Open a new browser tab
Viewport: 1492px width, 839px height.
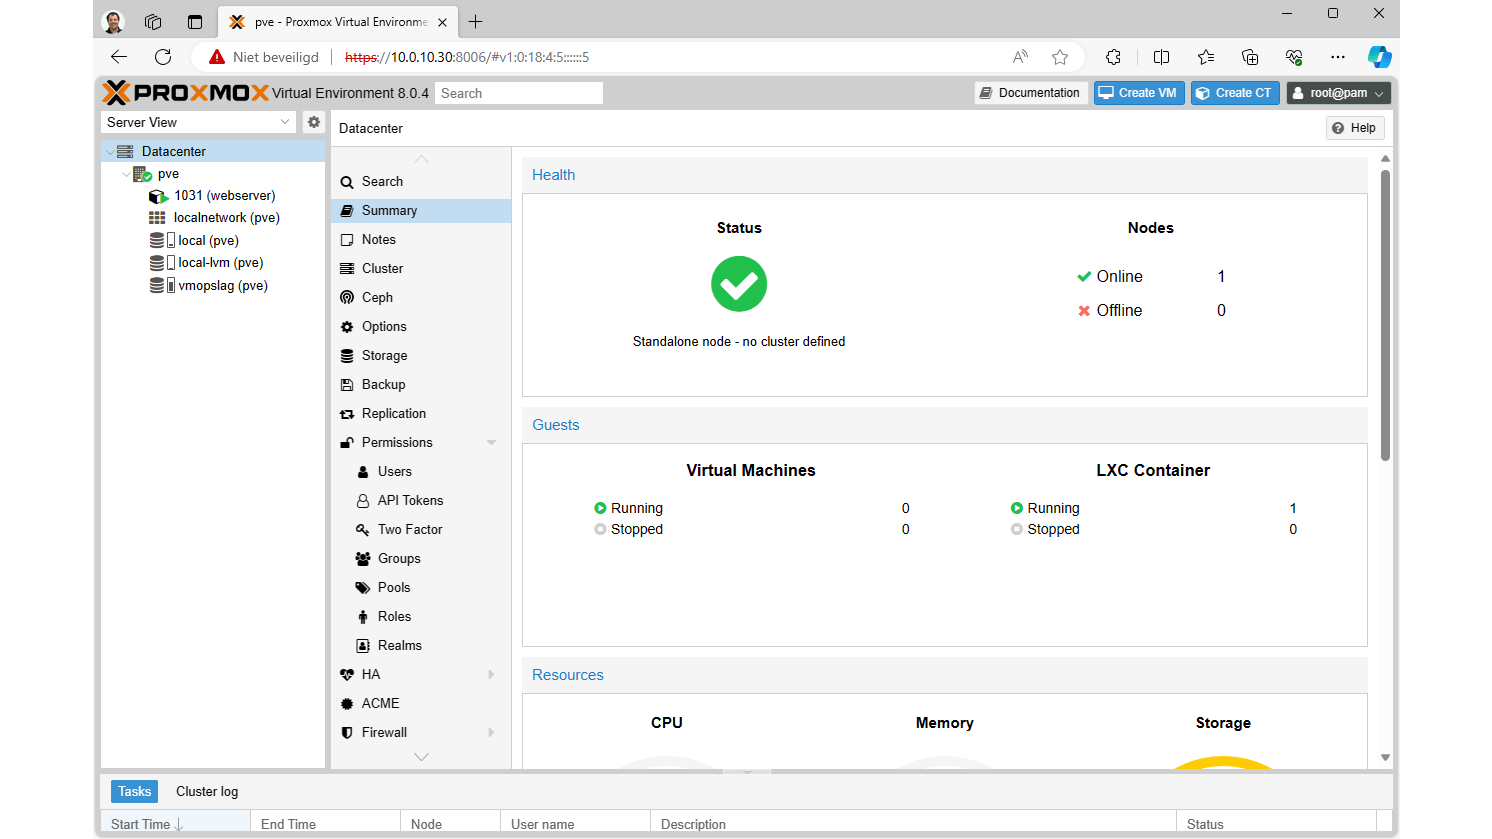tap(475, 21)
